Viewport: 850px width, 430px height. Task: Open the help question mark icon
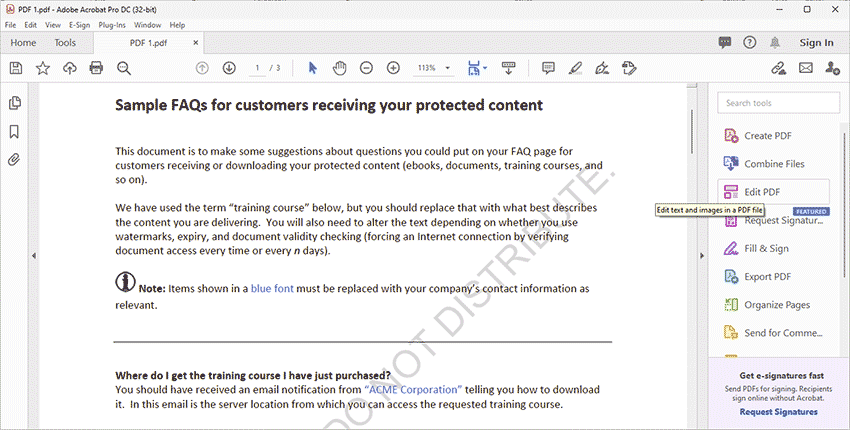click(750, 42)
